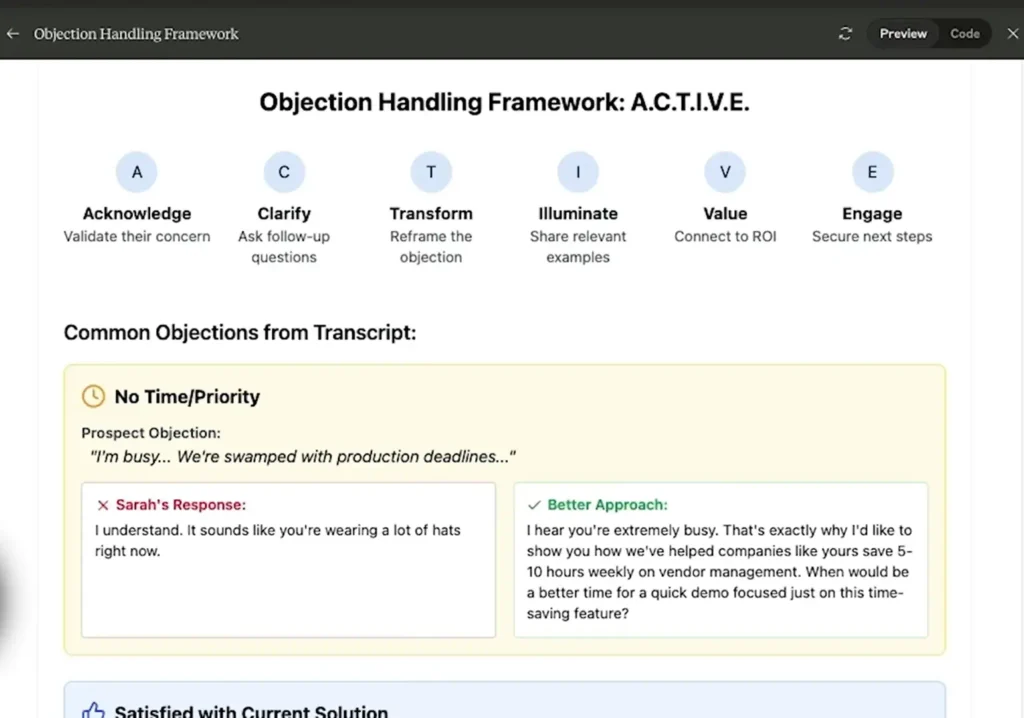Click 'Secure next steps' text
1024x718 pixels.
click(872, 237)
